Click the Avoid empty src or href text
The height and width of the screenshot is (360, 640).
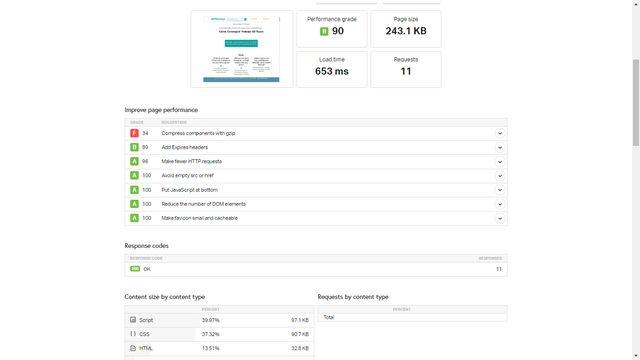pyautogui.click(x=188, y=176)
